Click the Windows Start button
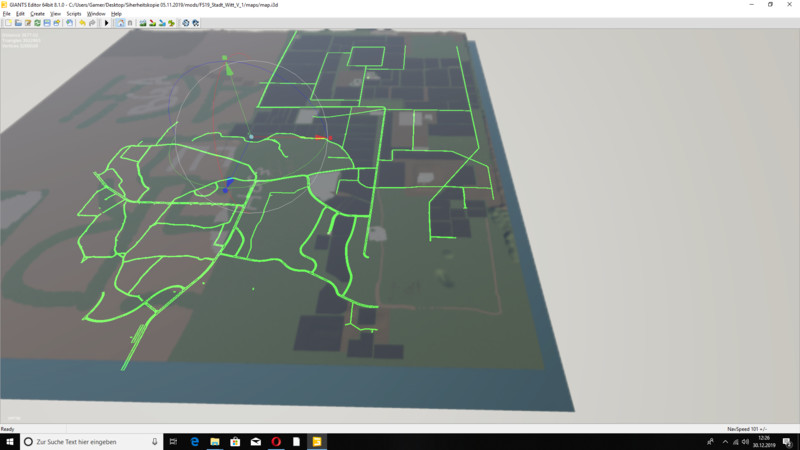The image size is (800, 450). click(x=9, y=441)
